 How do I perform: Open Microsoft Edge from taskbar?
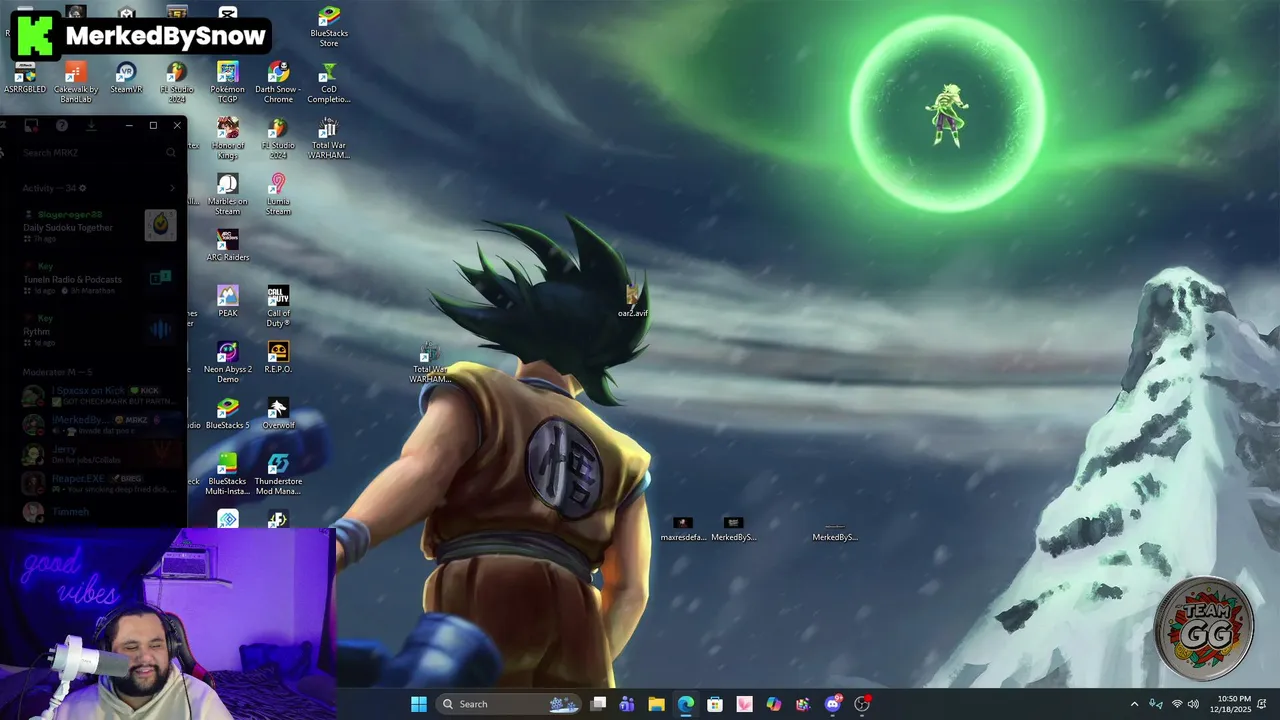tap(686, 704)
